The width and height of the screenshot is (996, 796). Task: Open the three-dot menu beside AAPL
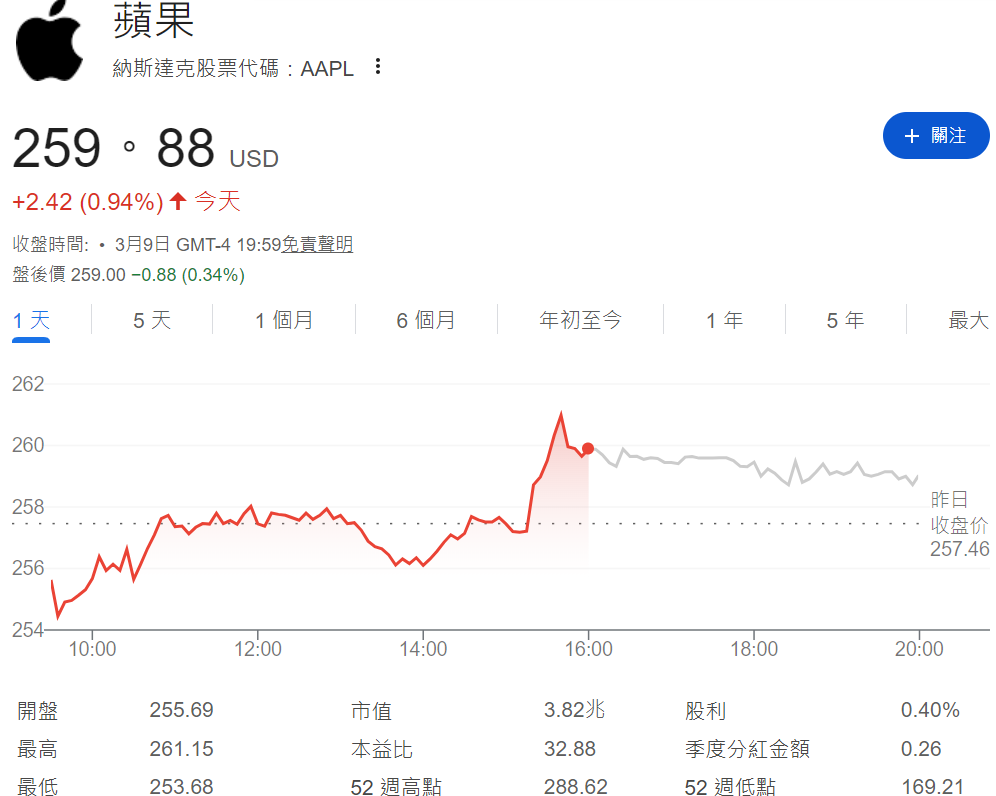(x=377, y=64)
